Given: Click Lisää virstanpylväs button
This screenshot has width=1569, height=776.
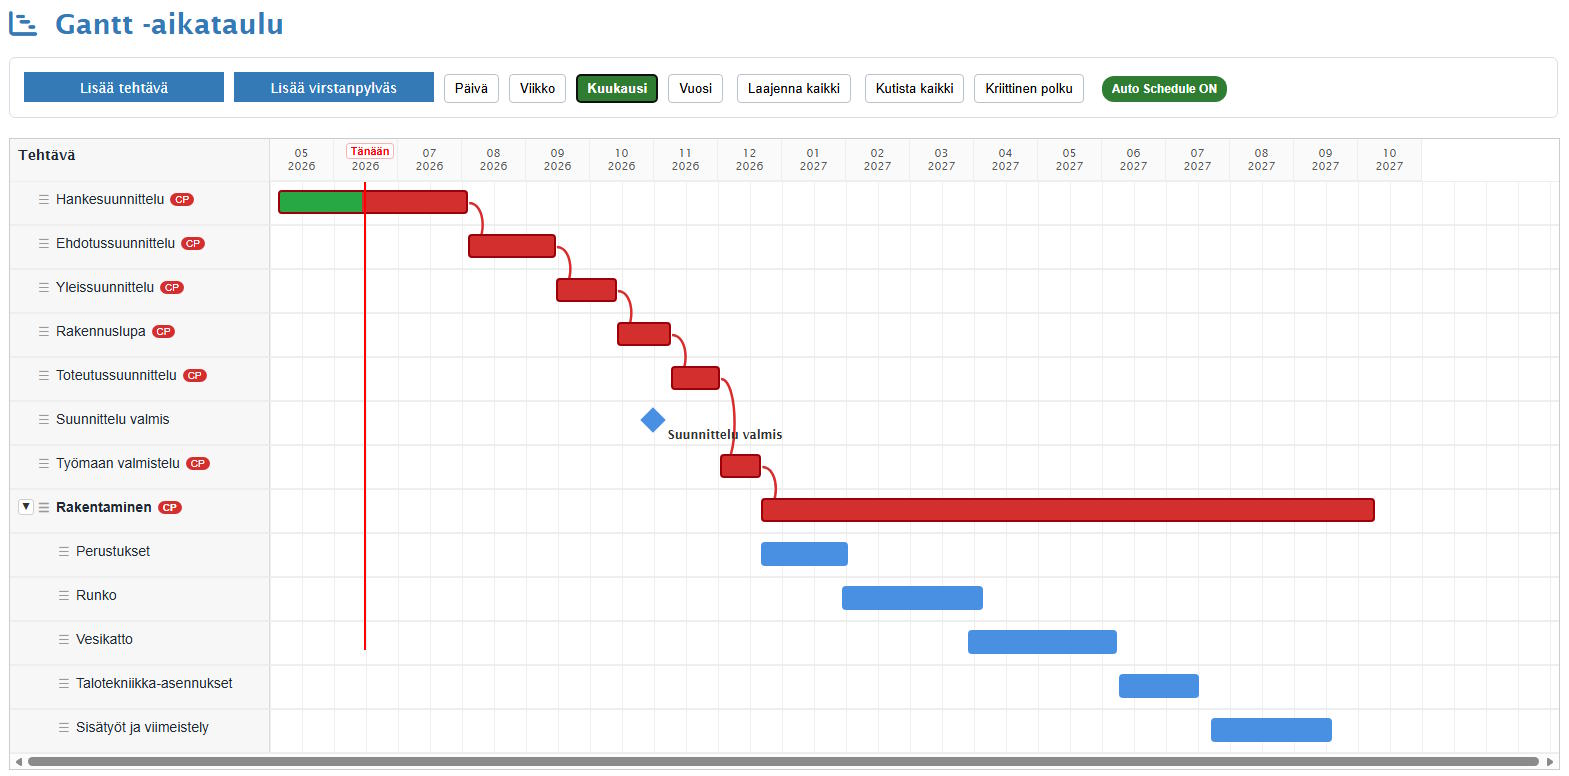Looking at the screenshot, I should (x=334, y=87).
